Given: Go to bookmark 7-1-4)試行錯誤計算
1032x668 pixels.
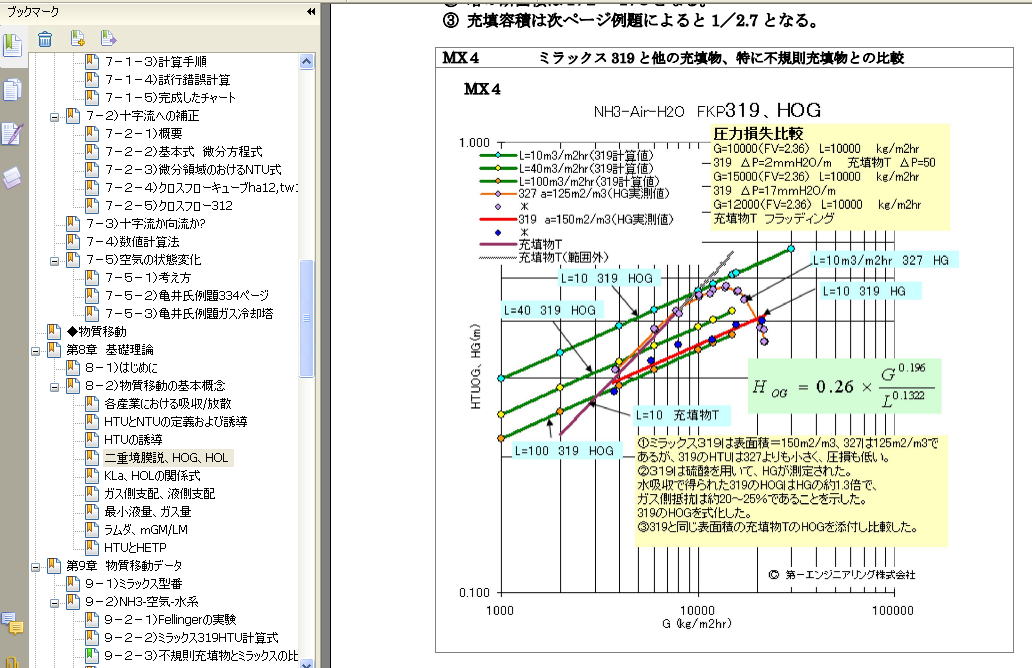Looking at the screenshot, I should click(167, 80).
